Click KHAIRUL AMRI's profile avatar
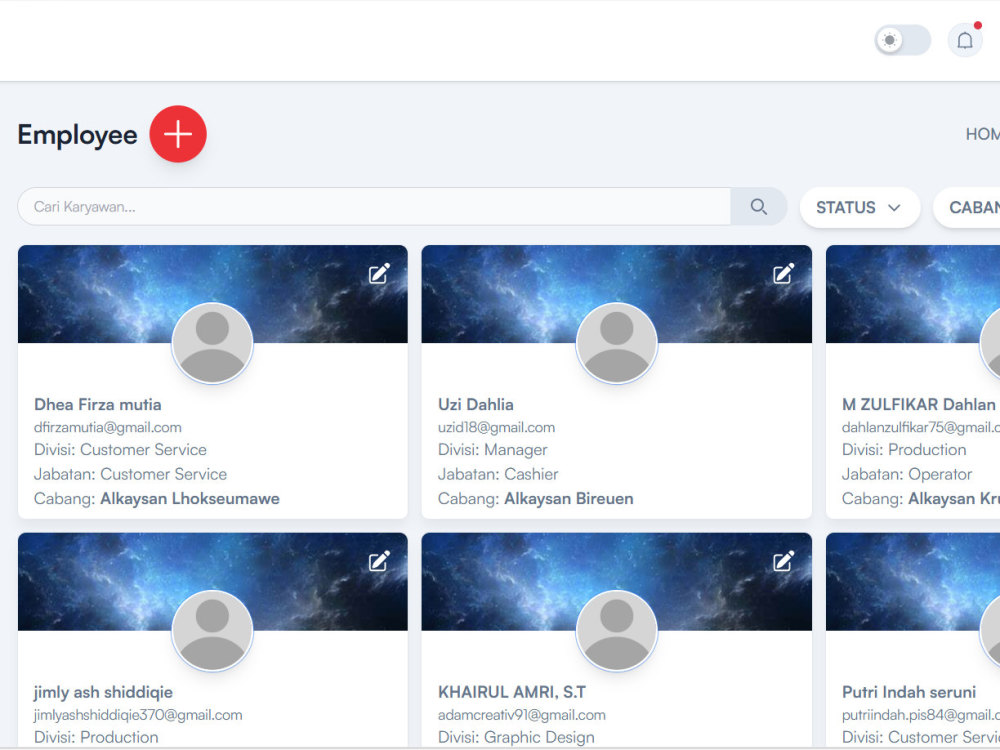This screenshot has width=1000, height=750. click(617, 631)
